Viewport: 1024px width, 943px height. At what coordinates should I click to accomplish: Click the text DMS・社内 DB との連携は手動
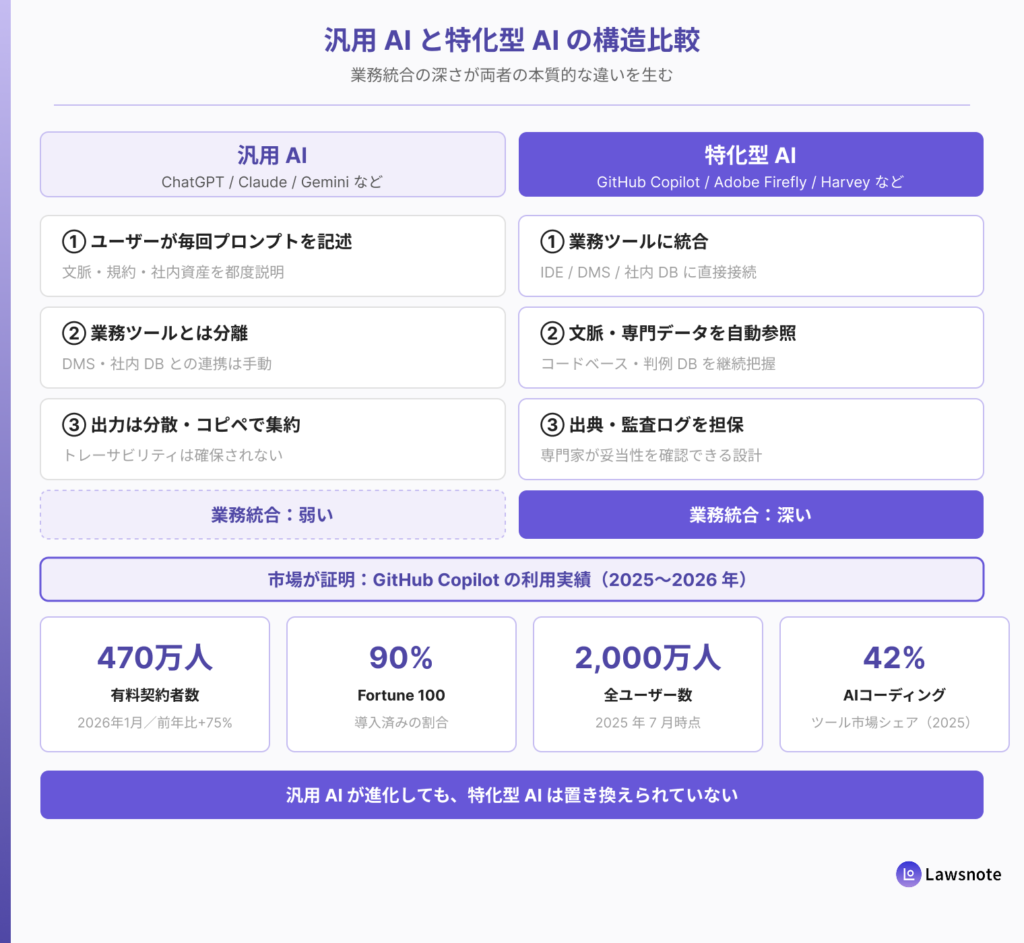pyautogui.click(x=167, y=364)
